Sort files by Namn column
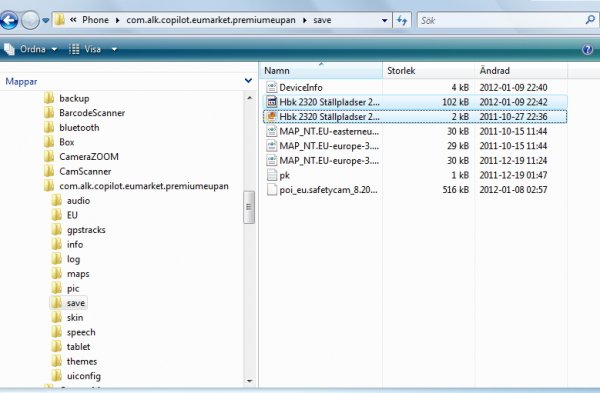The height and width of the screenshot is (393, 600). tap(321, 70)
